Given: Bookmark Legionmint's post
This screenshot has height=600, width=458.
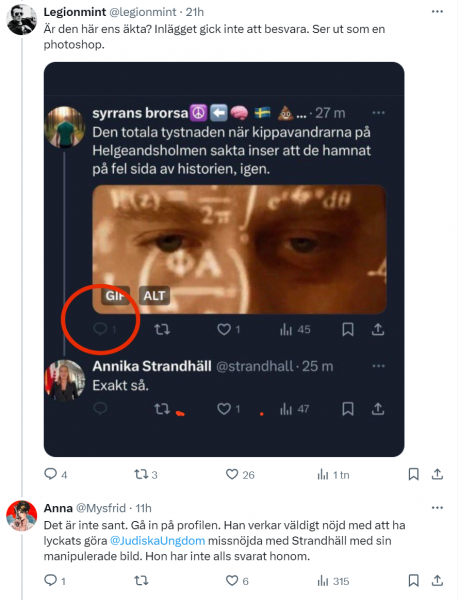Looking at the screenshot, I should 413,474.
